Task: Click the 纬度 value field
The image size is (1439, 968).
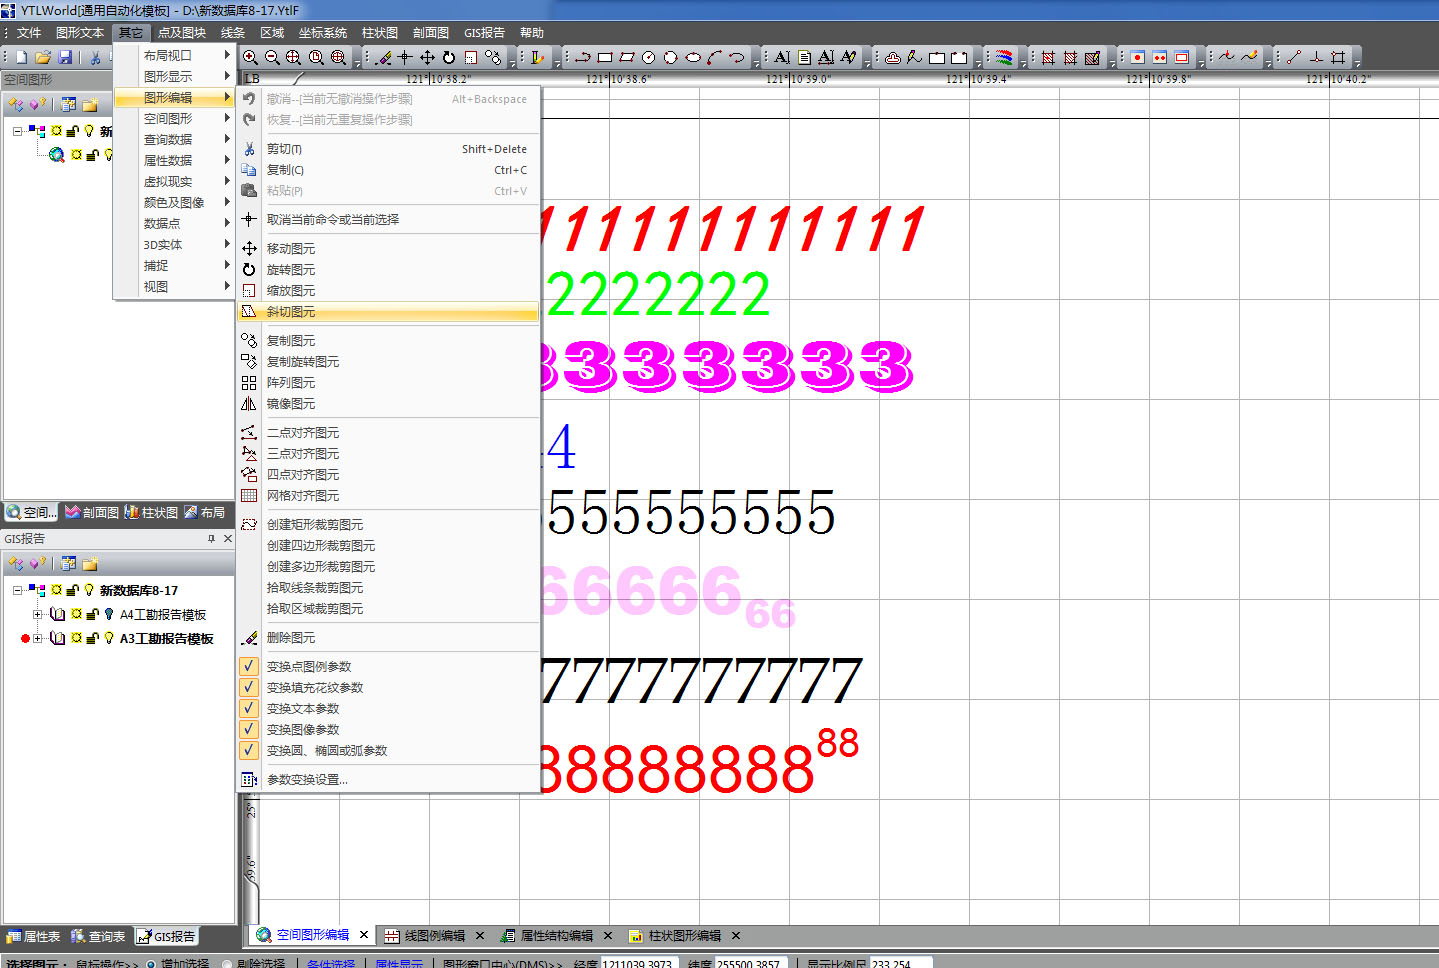Action: click(751, 964)
